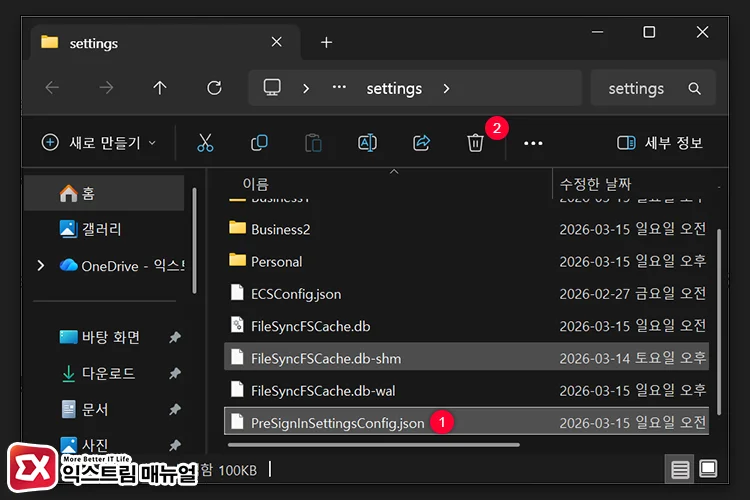Click pin icon next to 다운로드
The image size is (750, 500).
(x=175, y=373)
